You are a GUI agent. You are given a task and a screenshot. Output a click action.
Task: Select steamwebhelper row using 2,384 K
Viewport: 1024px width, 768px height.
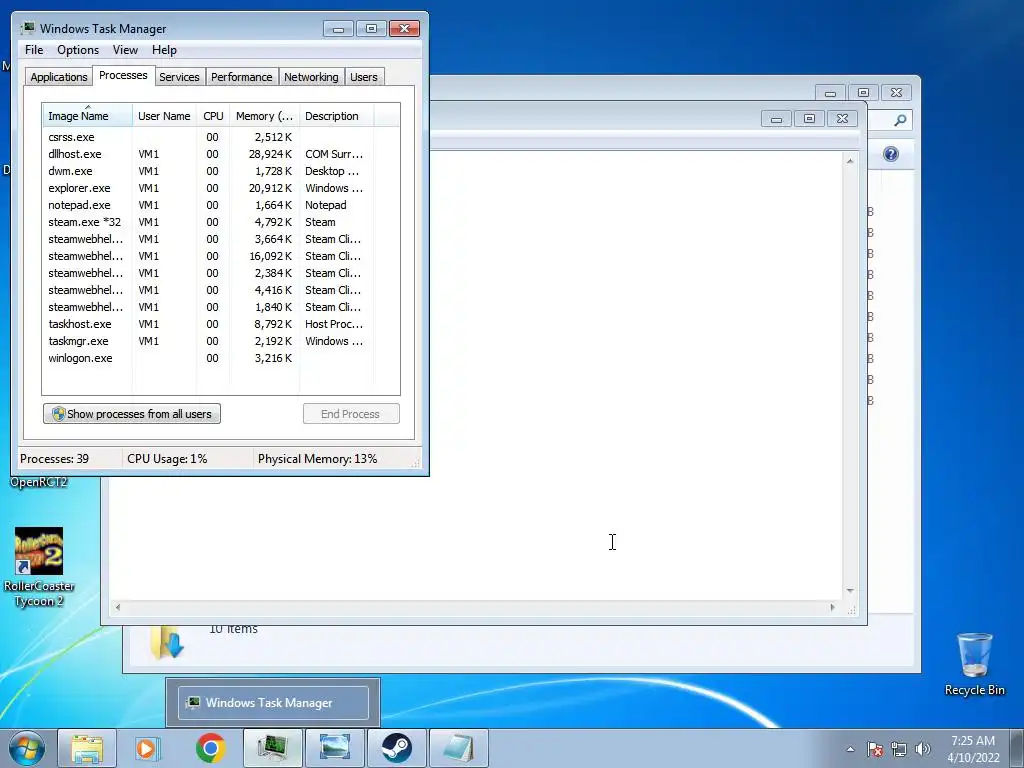tap(221, 273)
